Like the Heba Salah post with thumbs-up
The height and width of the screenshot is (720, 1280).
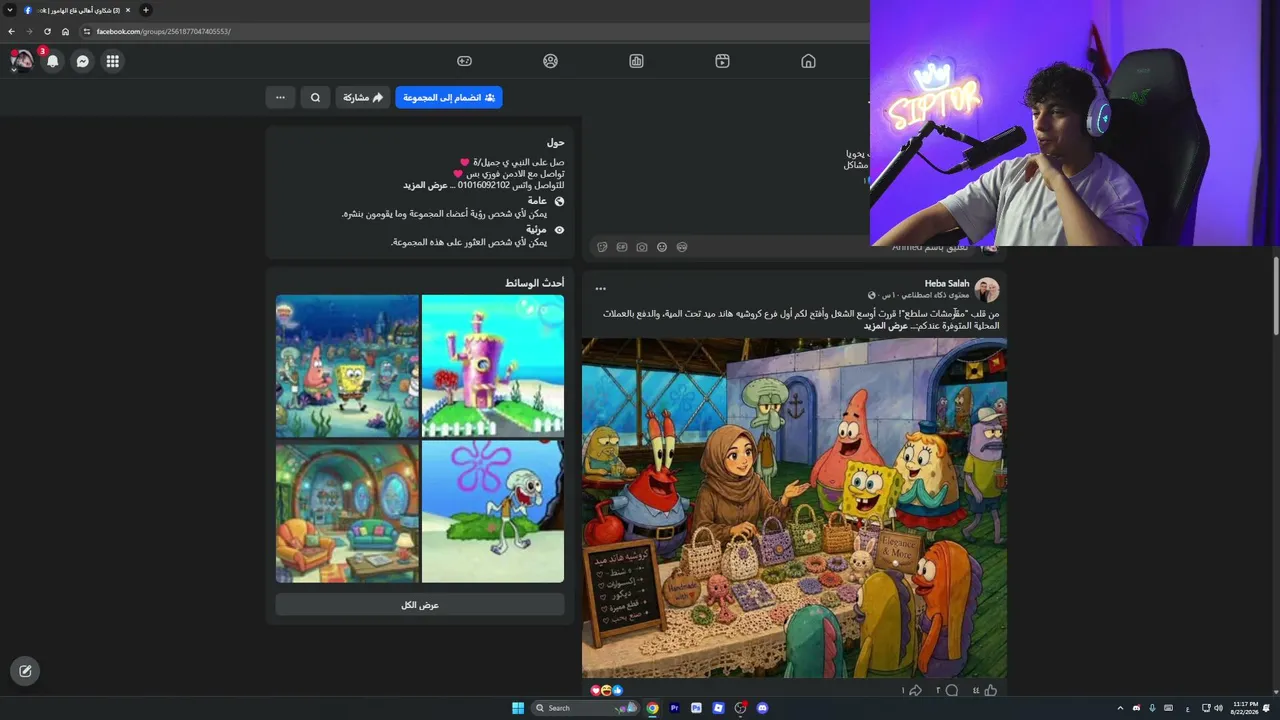point(991,690)
